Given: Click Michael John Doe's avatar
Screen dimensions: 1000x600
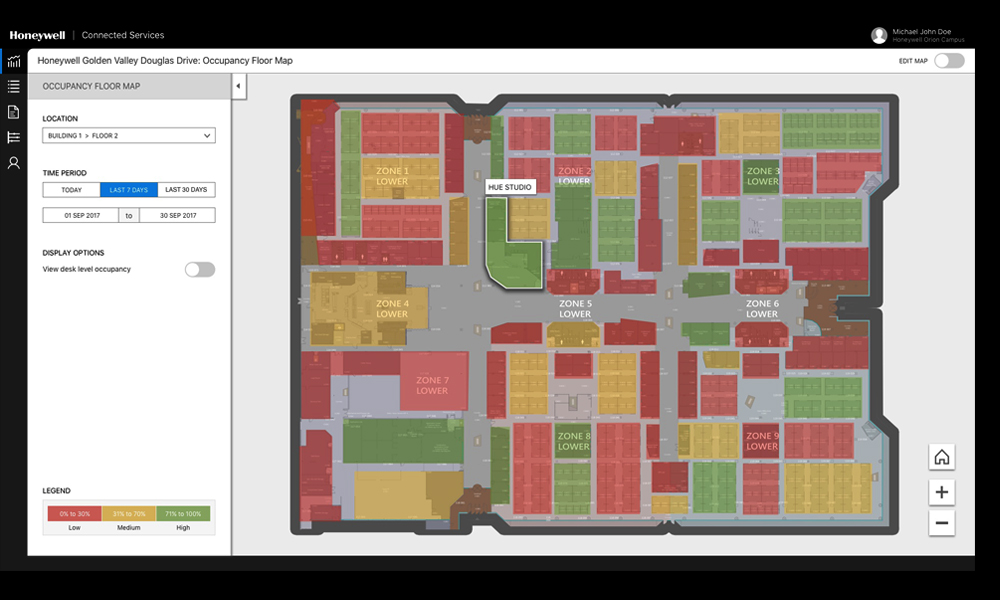Looking at the screenshot, I should (x=879, y=35).
